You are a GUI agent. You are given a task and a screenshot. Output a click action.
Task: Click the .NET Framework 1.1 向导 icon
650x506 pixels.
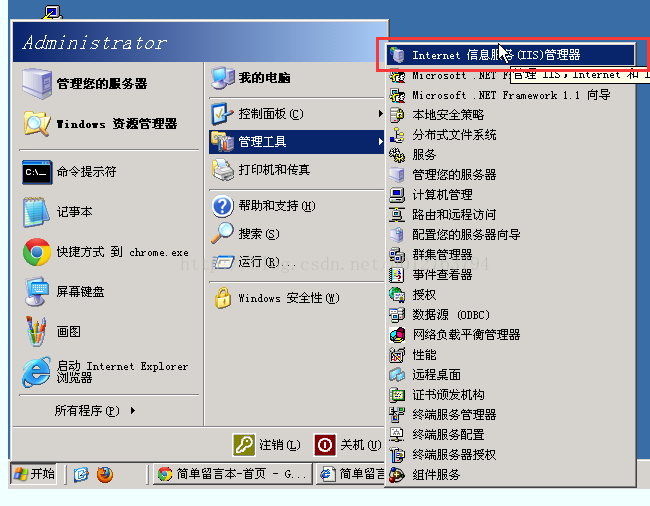coord(397,95)
